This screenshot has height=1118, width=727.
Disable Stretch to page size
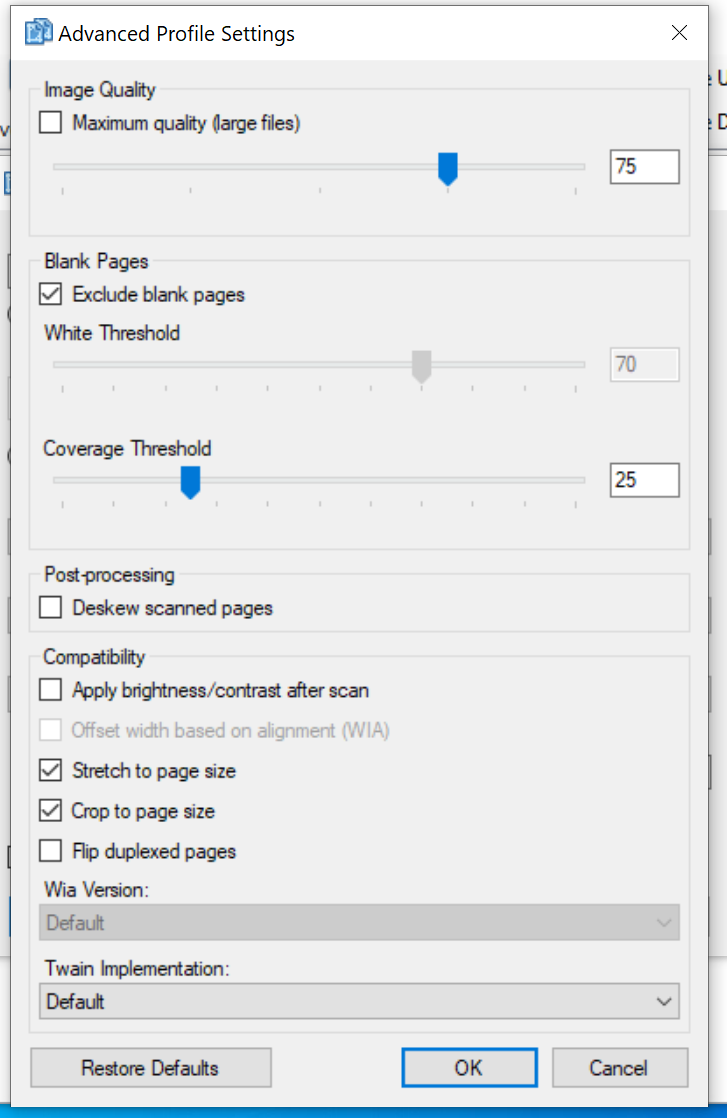[x=51, y=770]
